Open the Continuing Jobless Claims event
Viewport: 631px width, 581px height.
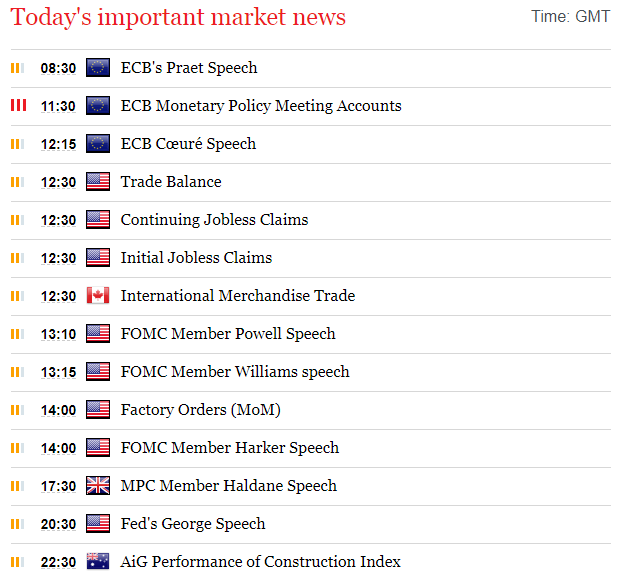point(214,220)
